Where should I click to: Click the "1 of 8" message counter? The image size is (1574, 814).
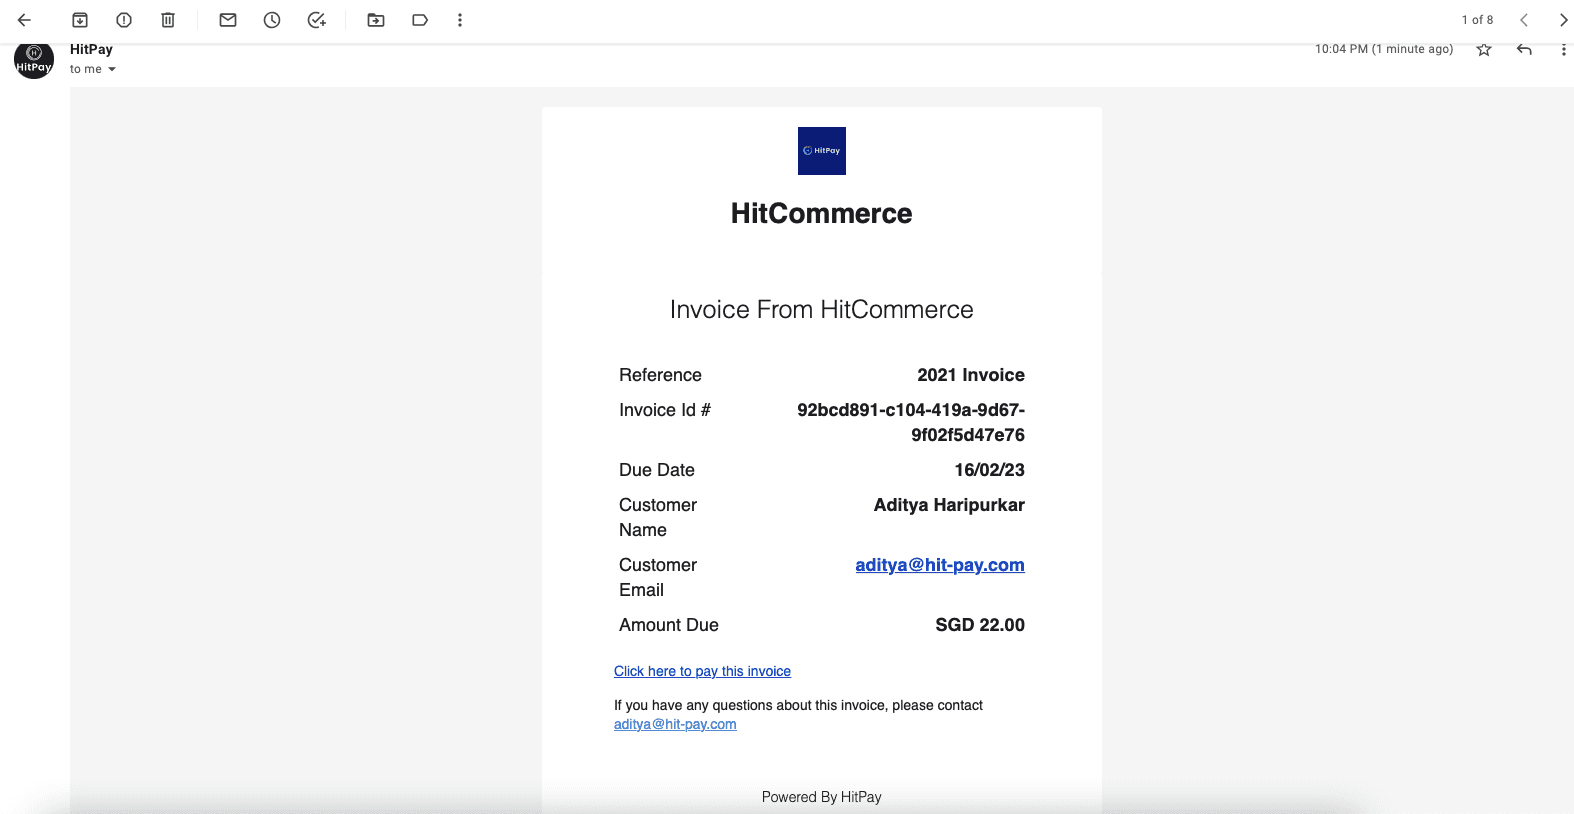tap(1477, 20)
